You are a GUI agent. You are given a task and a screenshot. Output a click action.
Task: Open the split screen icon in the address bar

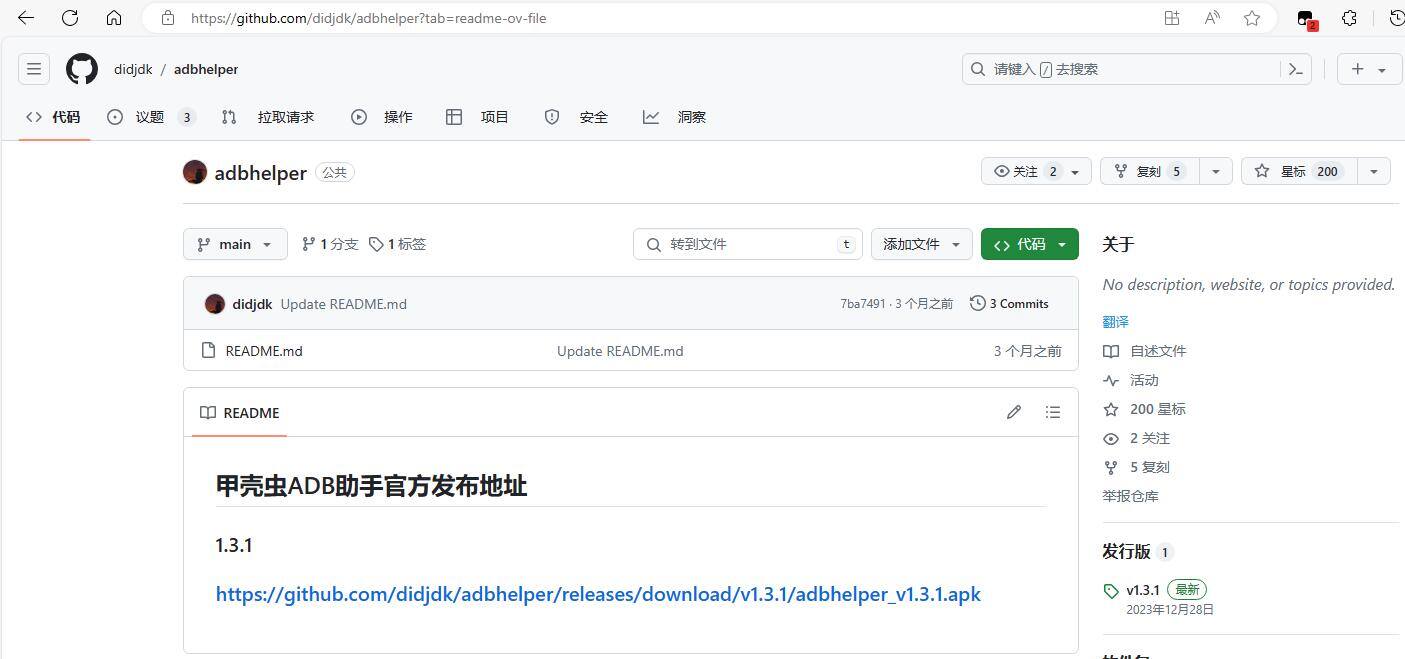coord(1172,18)
